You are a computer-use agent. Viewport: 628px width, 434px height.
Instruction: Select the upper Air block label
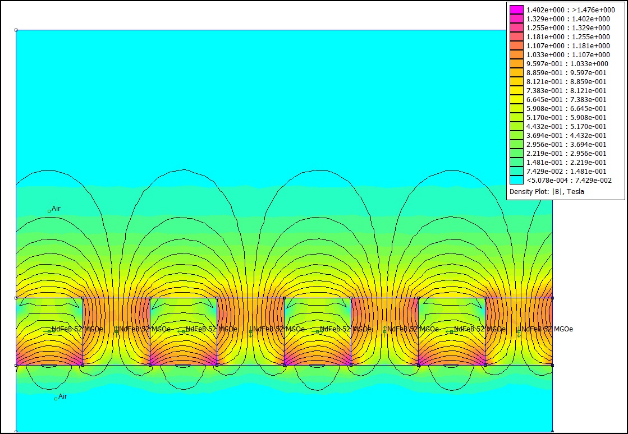[59, 208]
